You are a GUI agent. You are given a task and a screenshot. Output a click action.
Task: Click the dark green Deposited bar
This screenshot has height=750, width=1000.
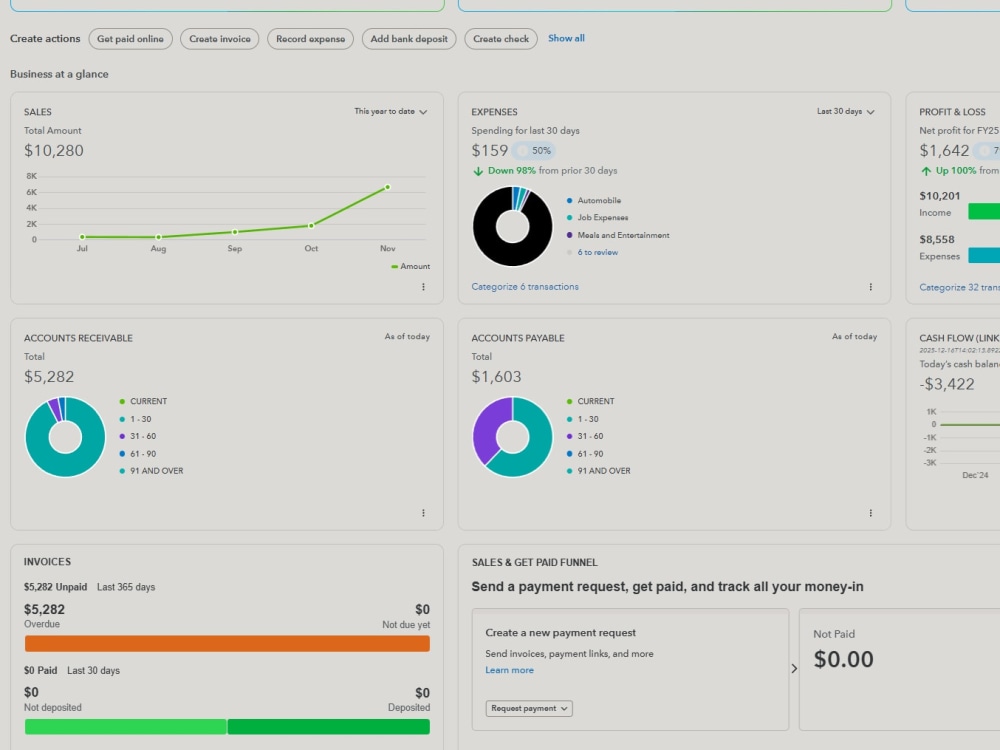[328, 727]
